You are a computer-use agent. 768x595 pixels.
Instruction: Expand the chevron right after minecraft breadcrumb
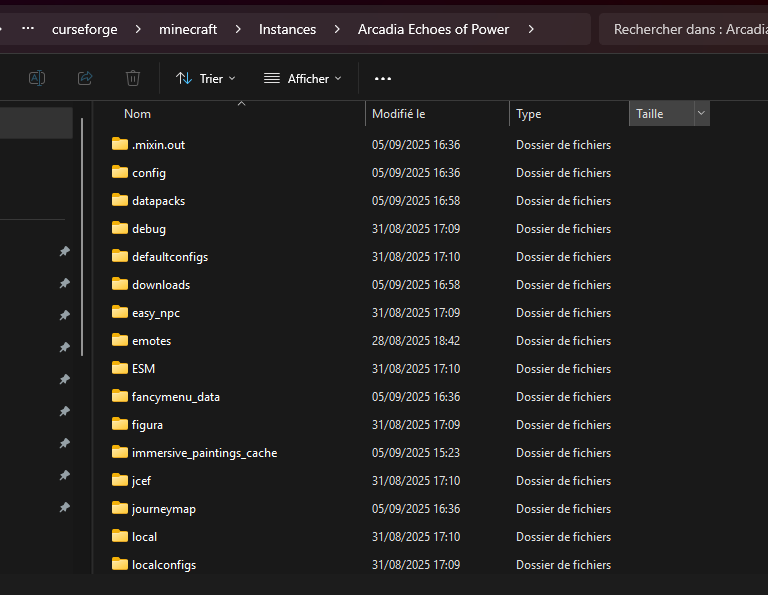(238, 29)
